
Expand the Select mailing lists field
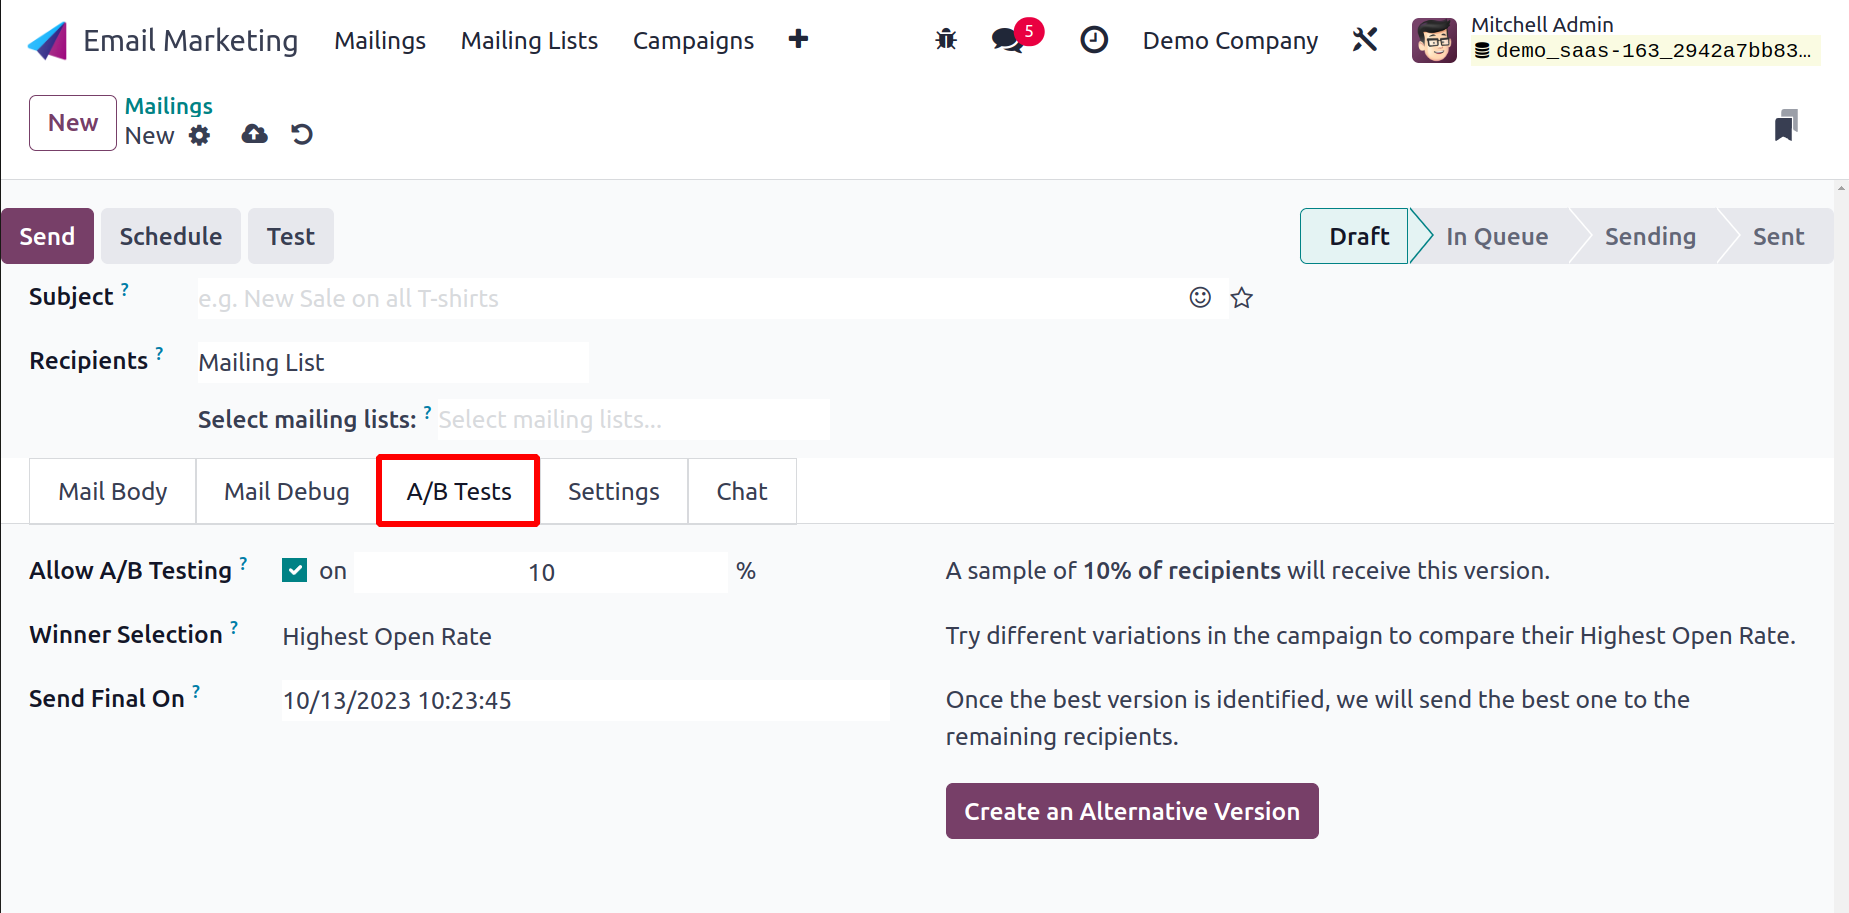pos(633,420)
